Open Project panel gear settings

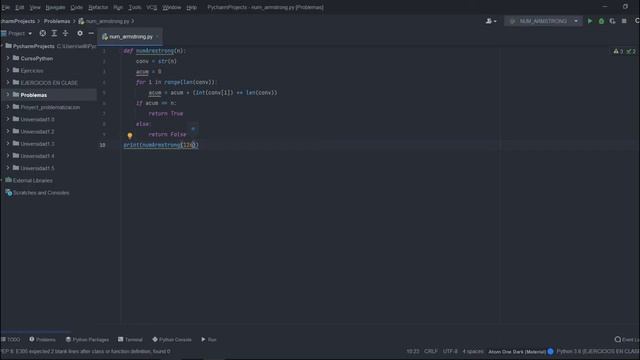tap(80, 33)
